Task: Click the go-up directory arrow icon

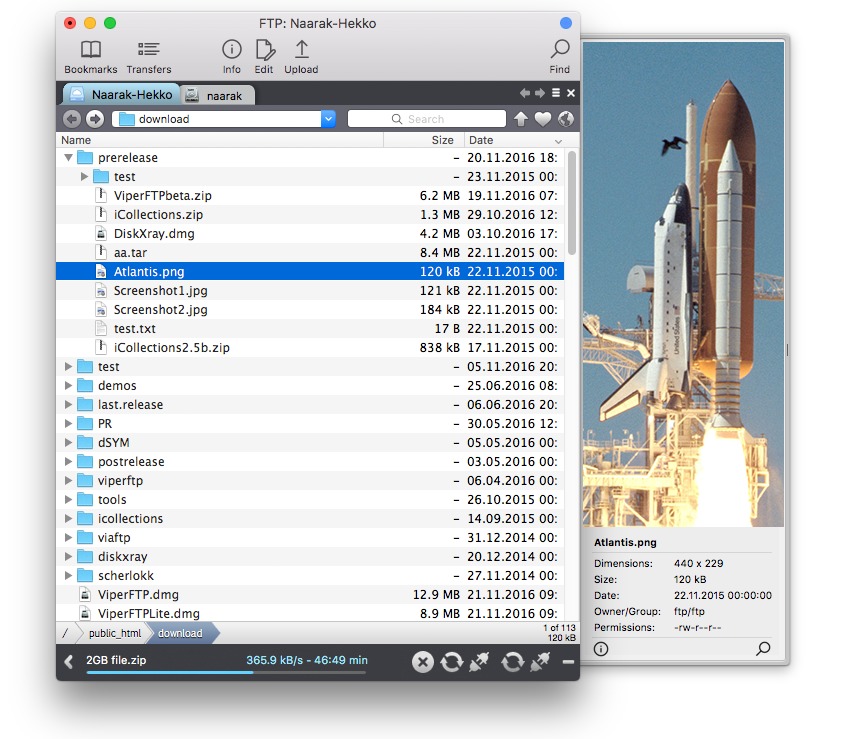Action: click(x=520, y=118)
